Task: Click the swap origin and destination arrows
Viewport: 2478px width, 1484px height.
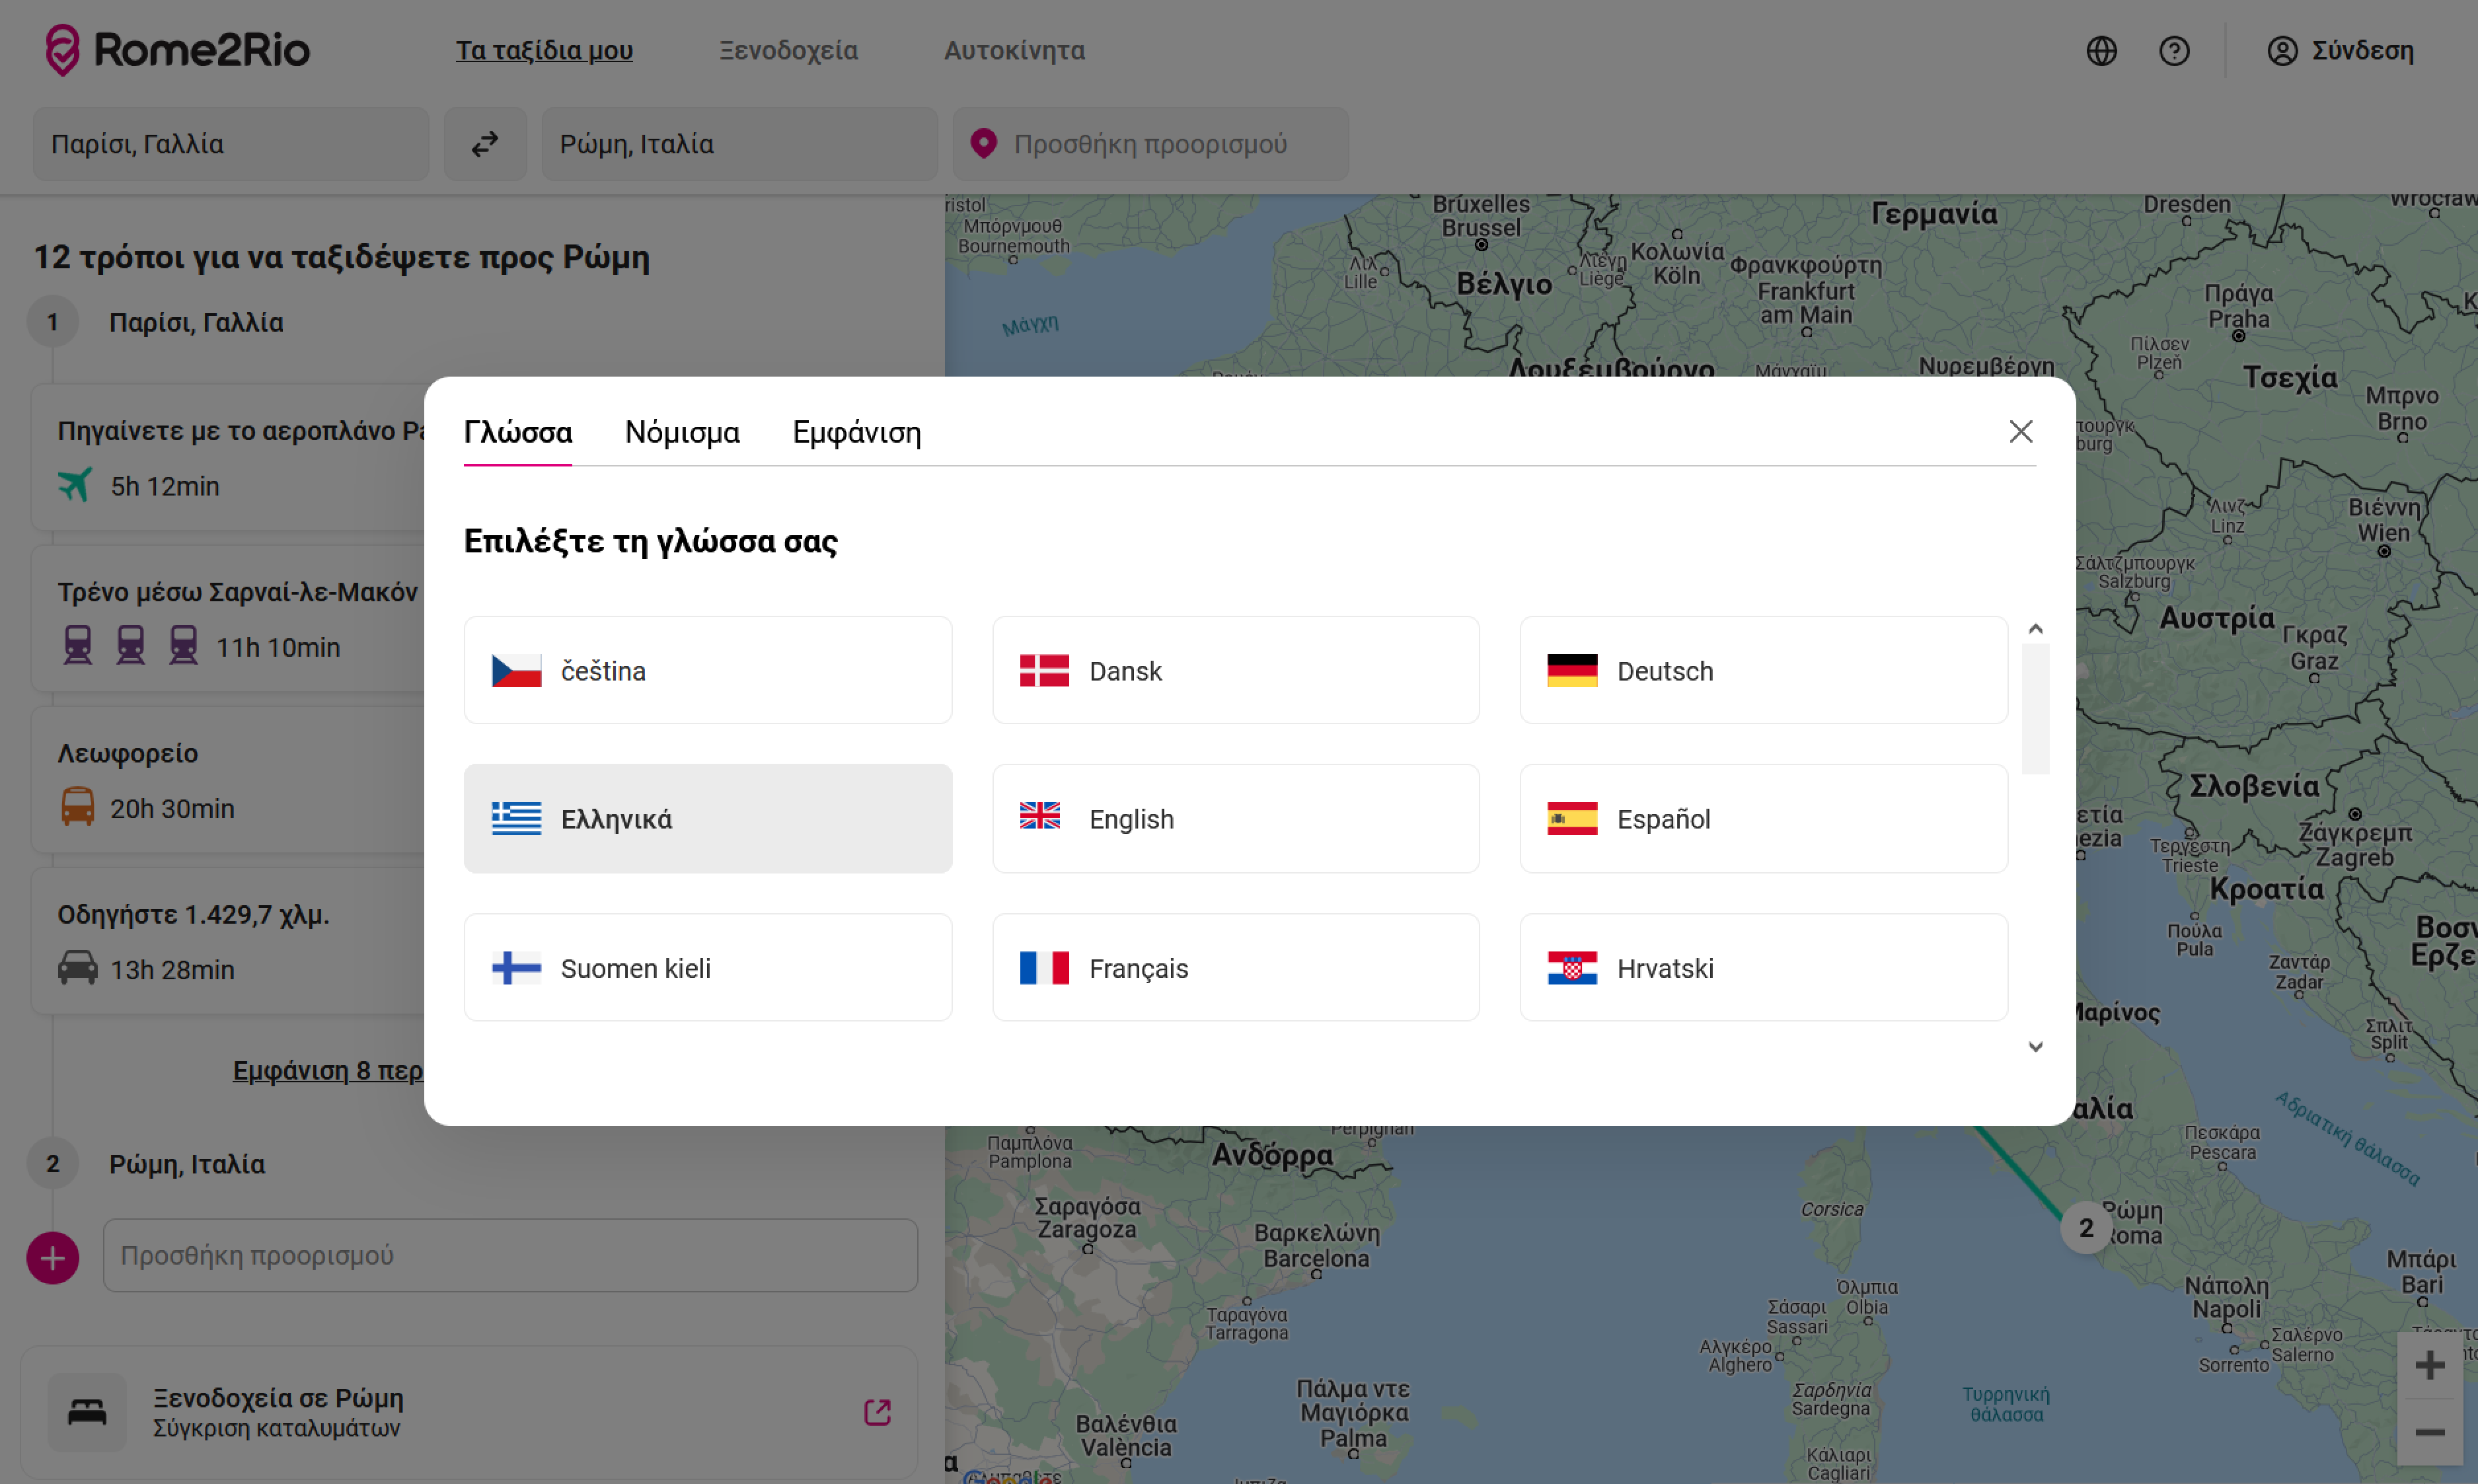Action: tap(485, 144)
